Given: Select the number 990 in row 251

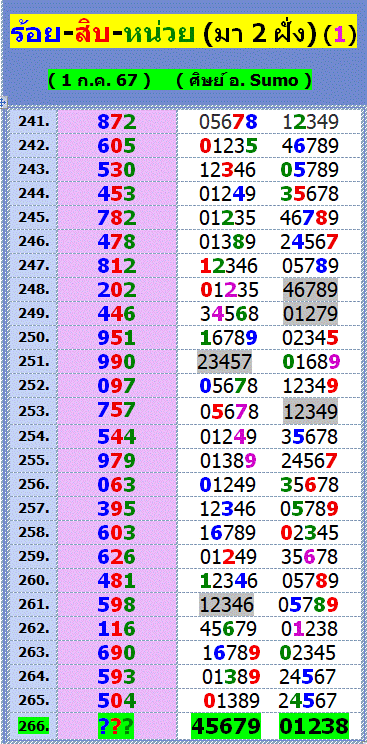Looking at the screenshot, I should click(117, 363).
